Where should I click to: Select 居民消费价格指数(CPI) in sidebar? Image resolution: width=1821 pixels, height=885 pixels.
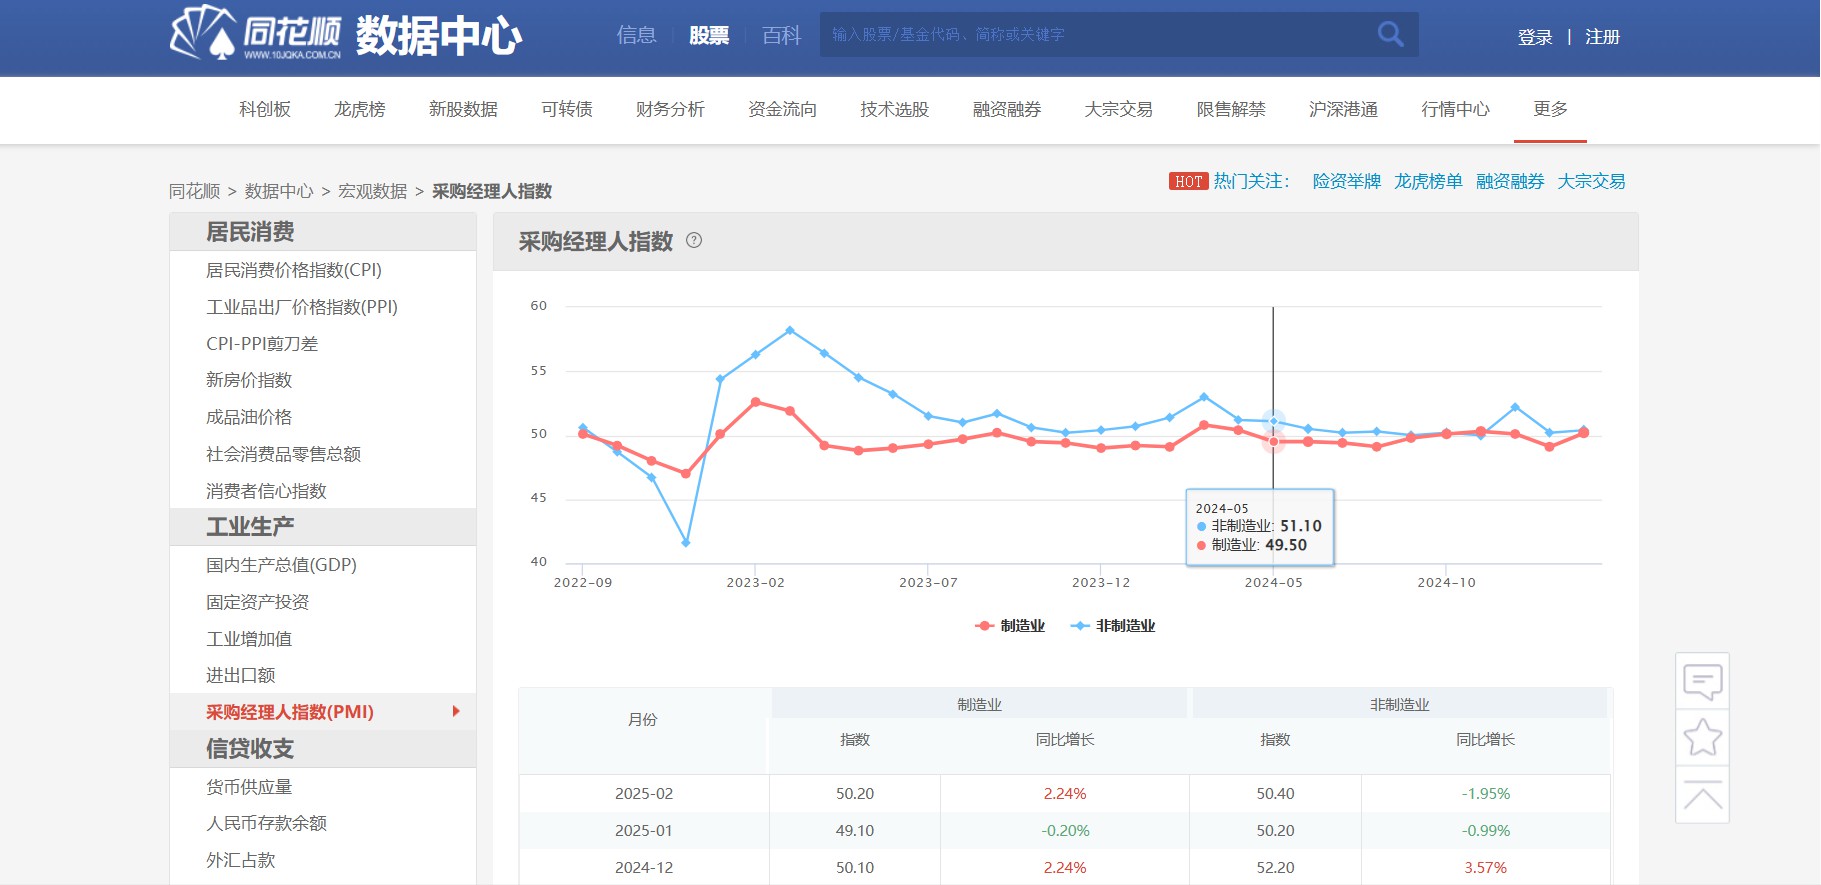[x=293, y=270]
